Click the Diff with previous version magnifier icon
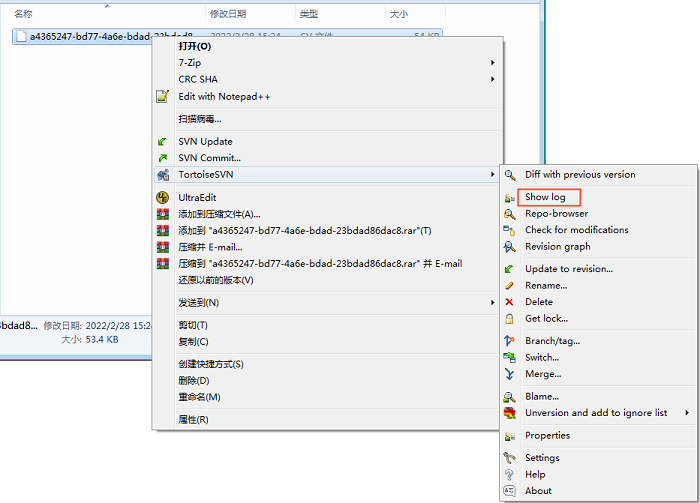This screenshot has width=700, height=503. point(510,175)
